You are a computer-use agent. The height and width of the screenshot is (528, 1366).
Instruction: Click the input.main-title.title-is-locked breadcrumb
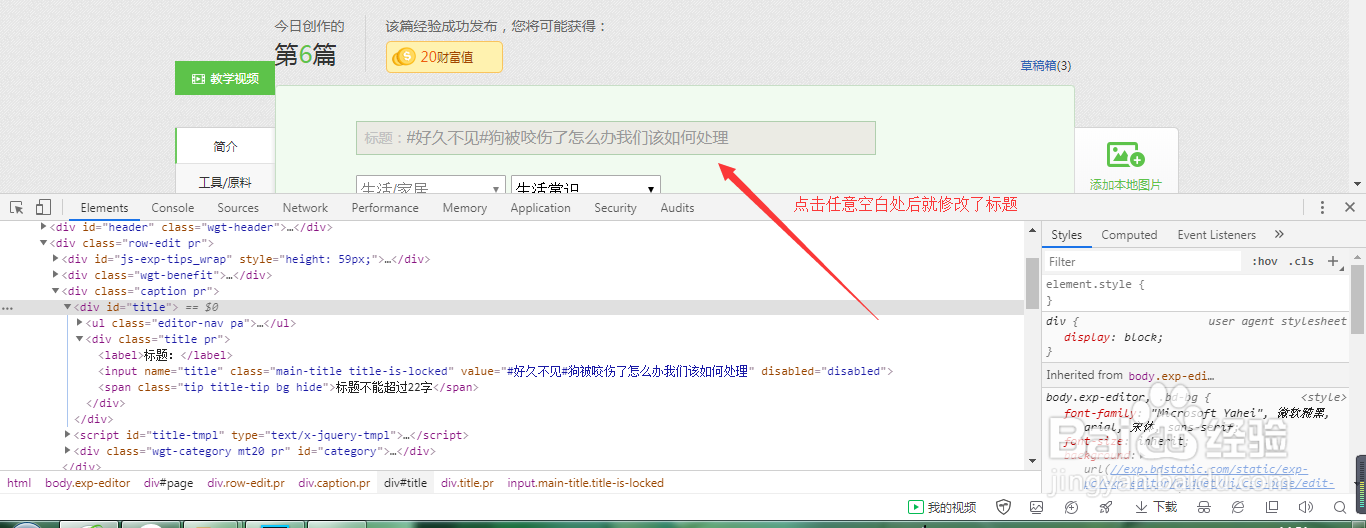point(585,482)
